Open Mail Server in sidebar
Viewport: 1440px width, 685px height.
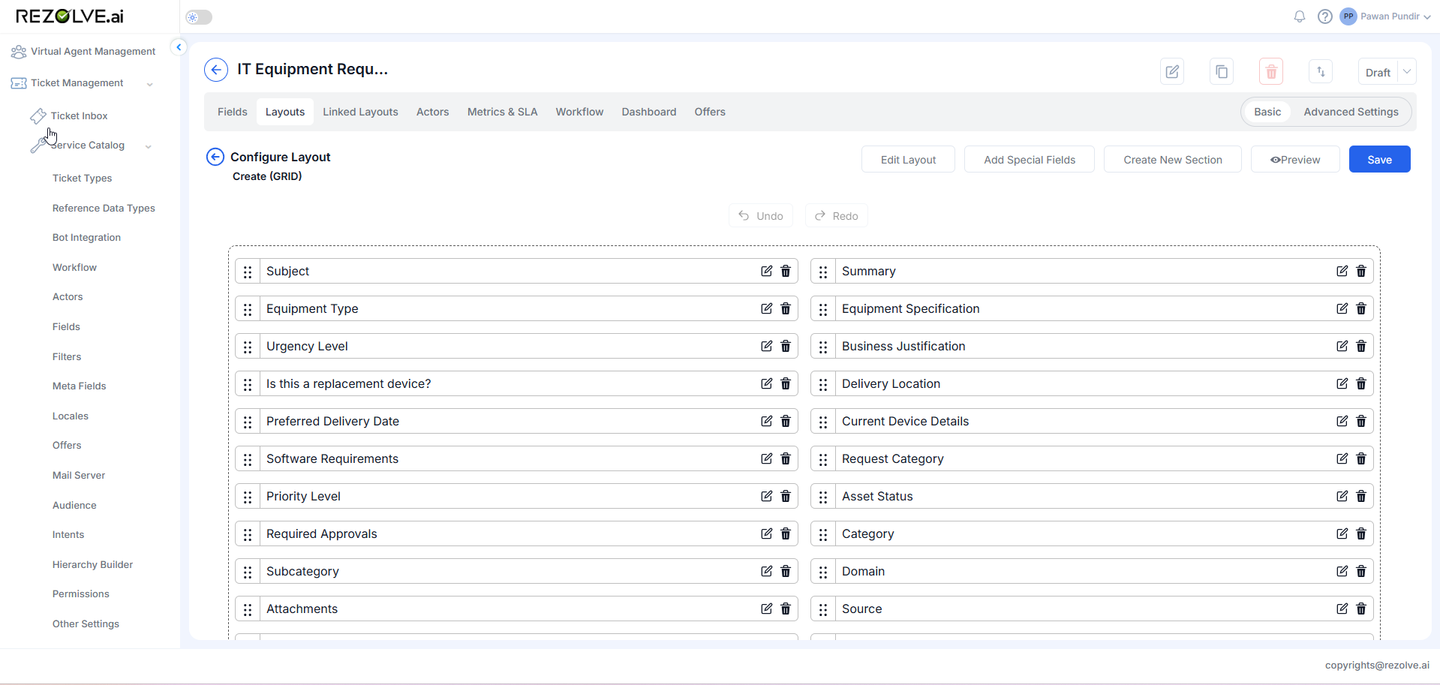78,476
